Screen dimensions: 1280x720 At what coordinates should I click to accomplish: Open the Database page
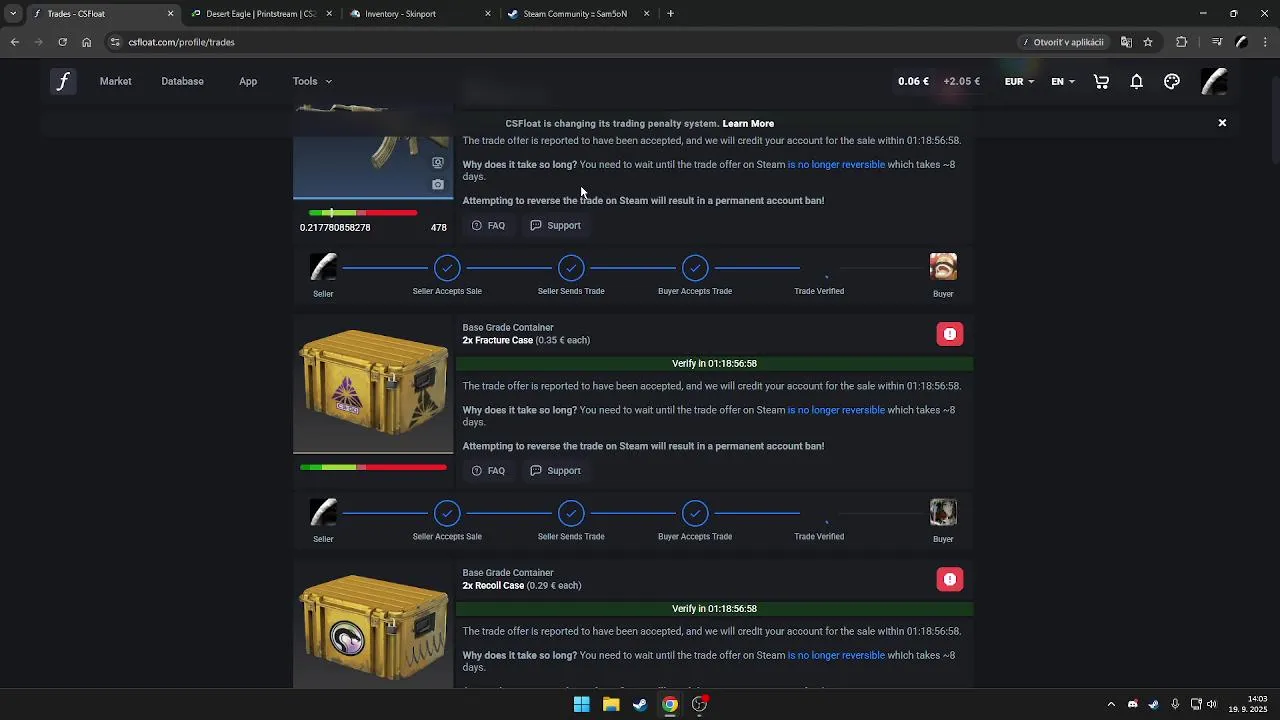pos(182,81)
